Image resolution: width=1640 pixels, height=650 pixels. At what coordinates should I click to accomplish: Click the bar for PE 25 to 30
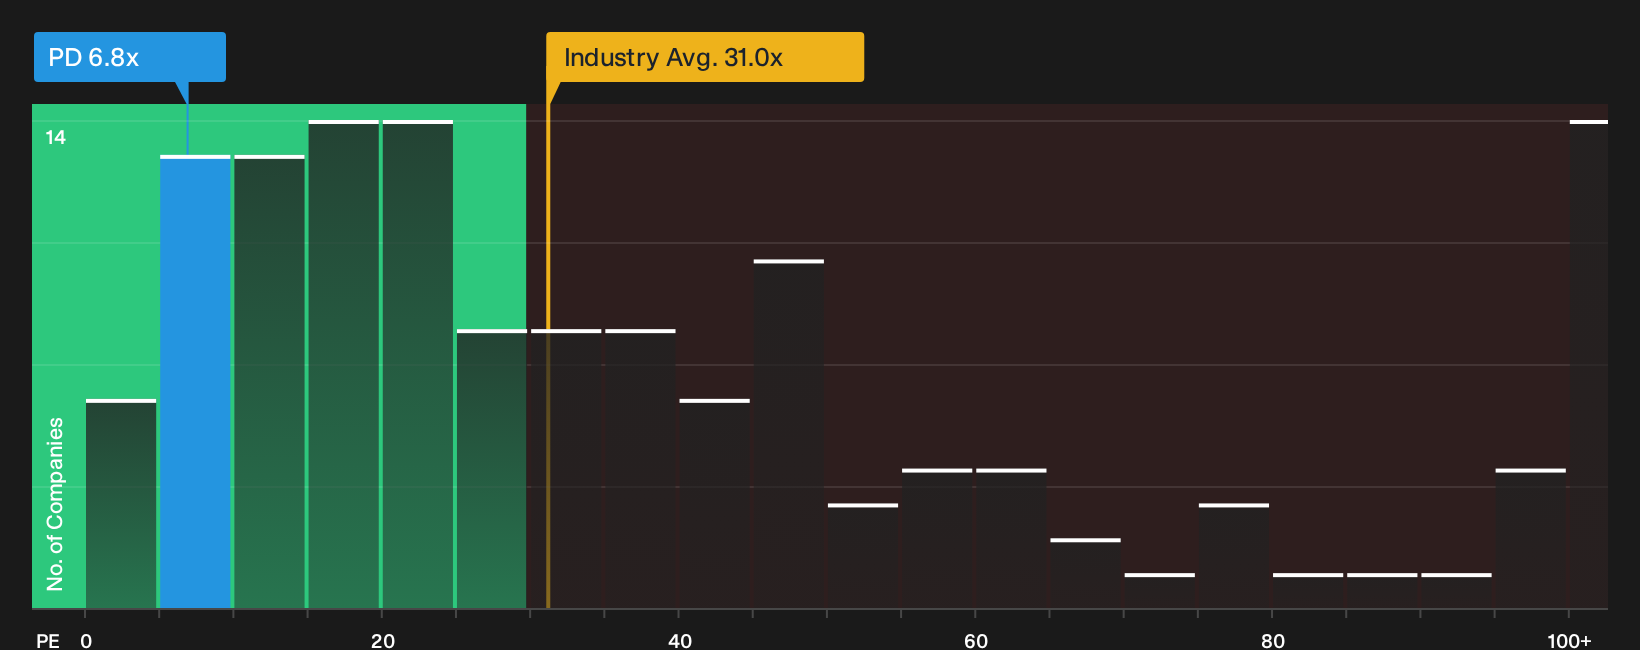492,469
